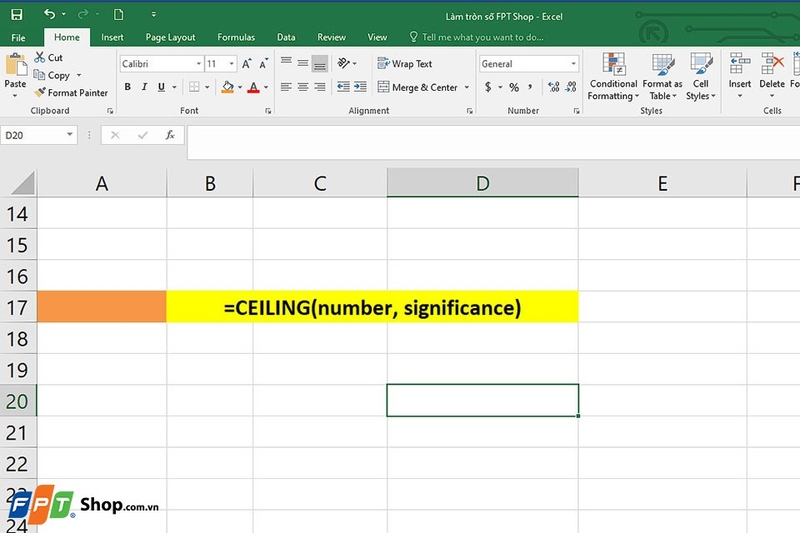Image resolution: width=800 pixels, height=533 pixels.
Task: Select the Format Painter tool
Action: coord(71,93)
